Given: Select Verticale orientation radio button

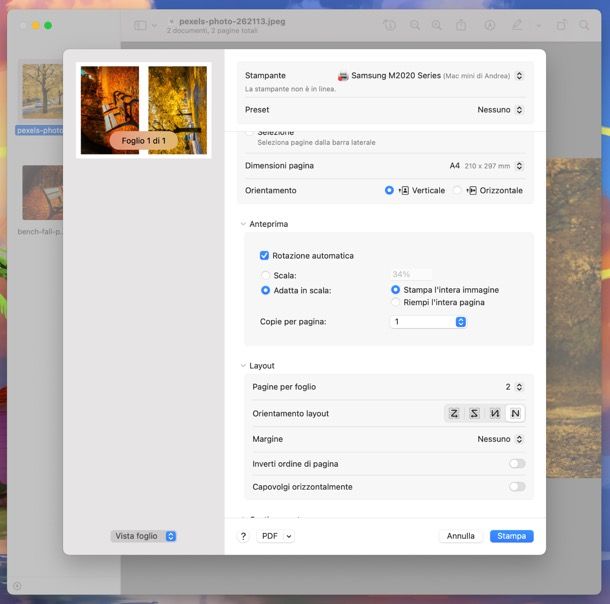Looking at the screenshot, I should click(389, 190).
